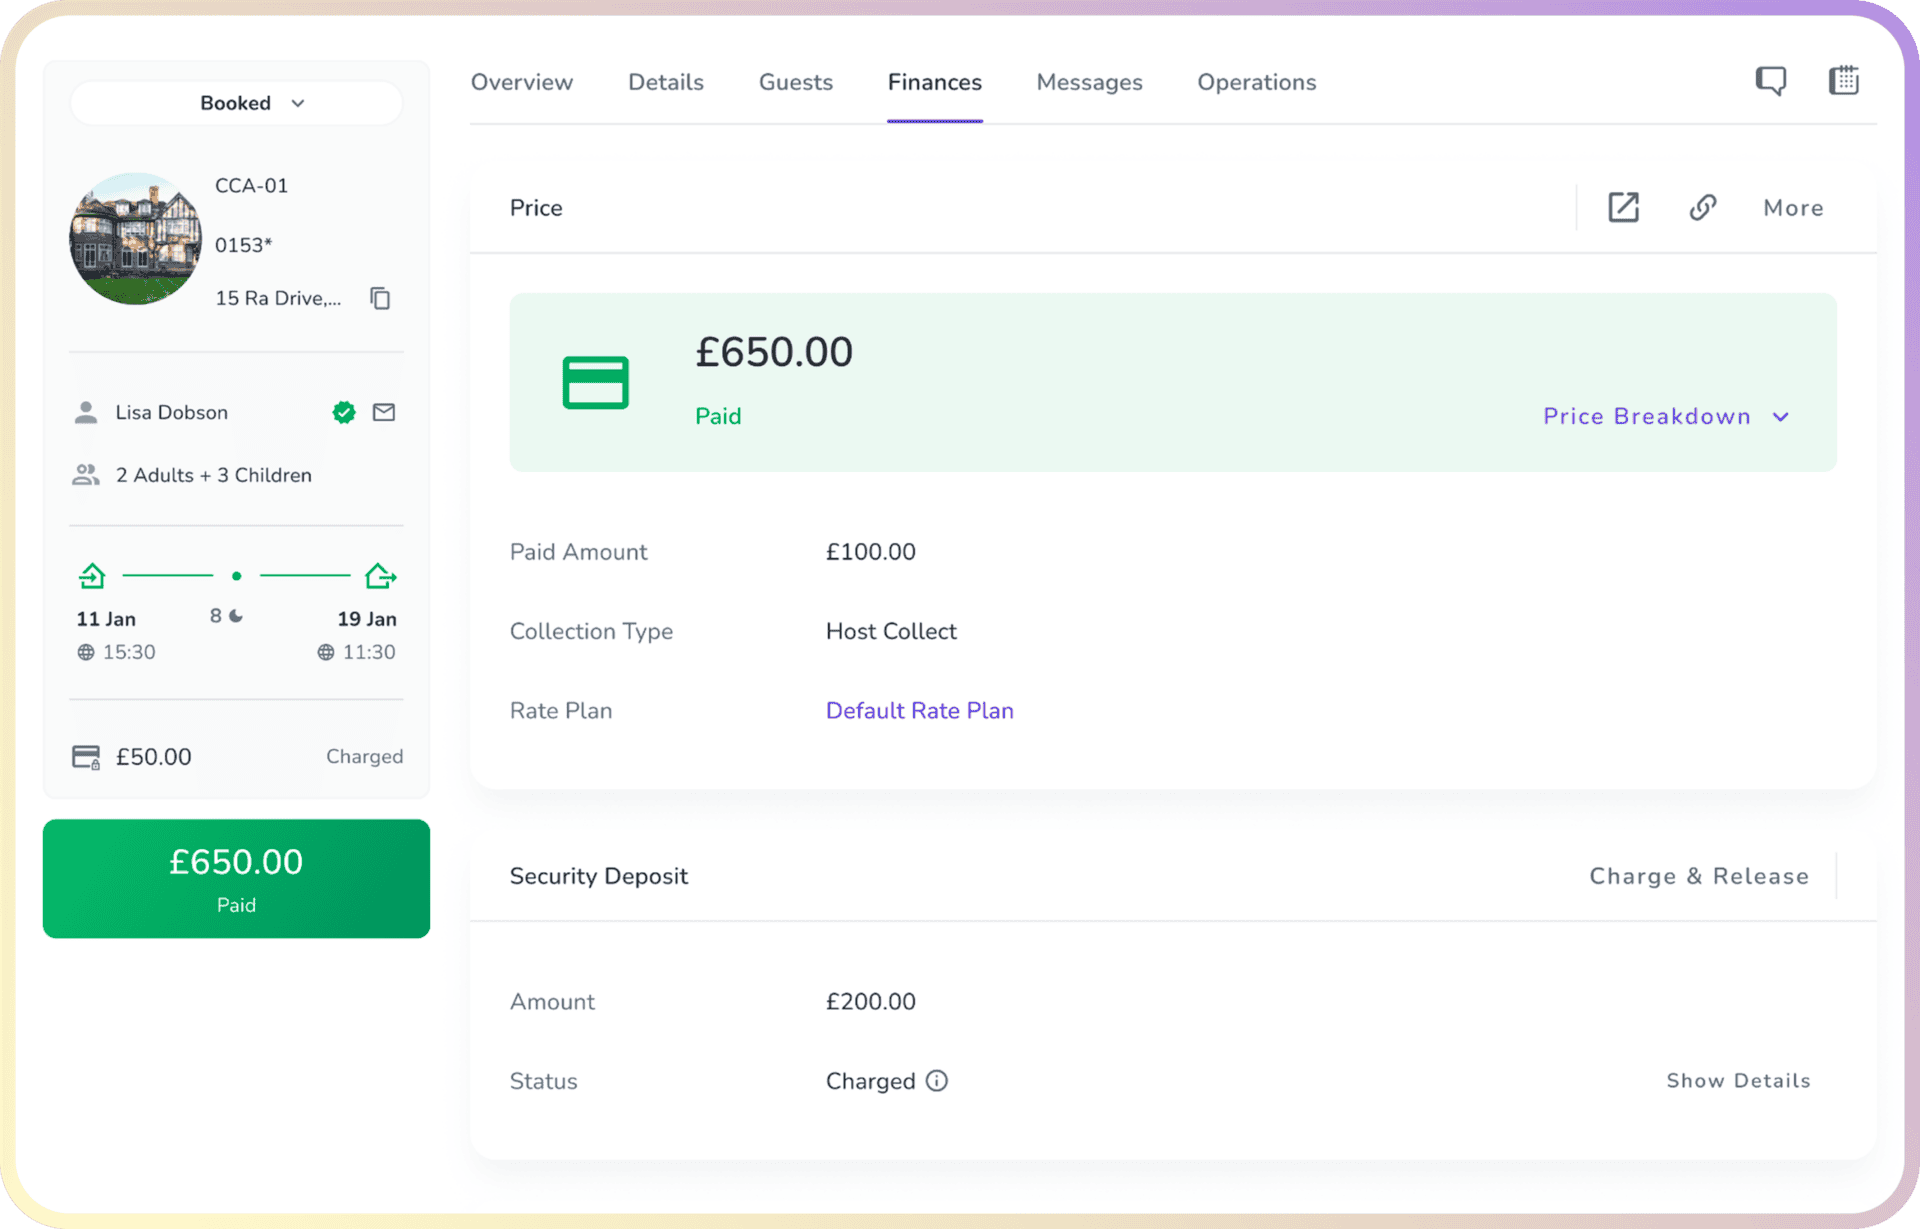Open the Booked status dropdown
Viewport: 1920px width, 1229px height.
pos(237,103)
